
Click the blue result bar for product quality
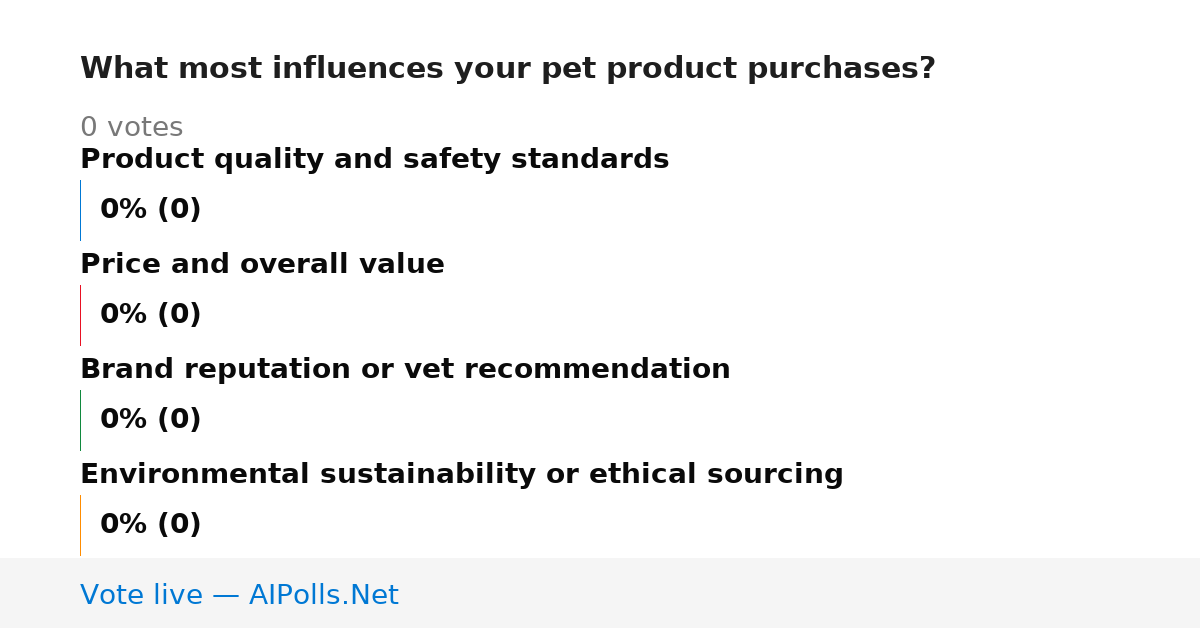pos(80,210)
